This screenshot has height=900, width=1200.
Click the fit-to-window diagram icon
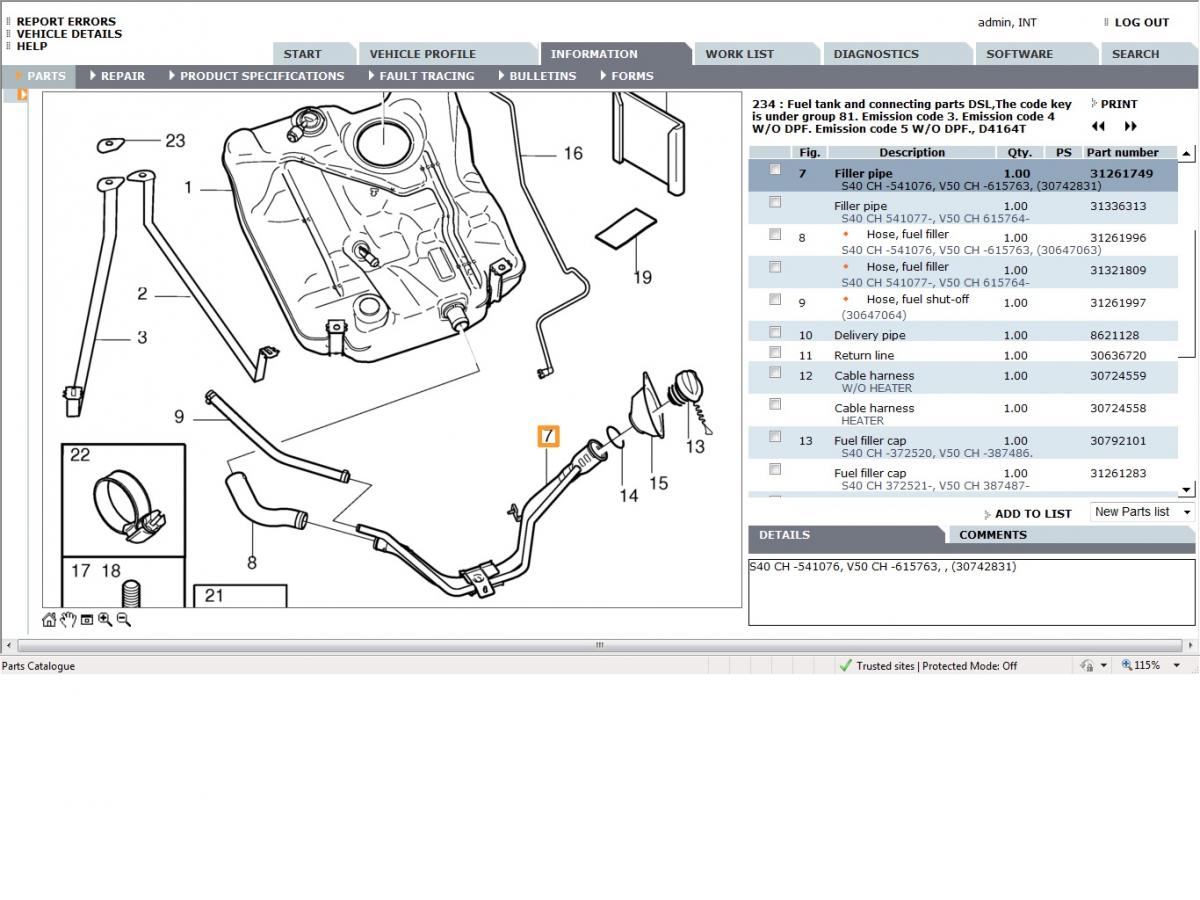click(x=87, y=620)
